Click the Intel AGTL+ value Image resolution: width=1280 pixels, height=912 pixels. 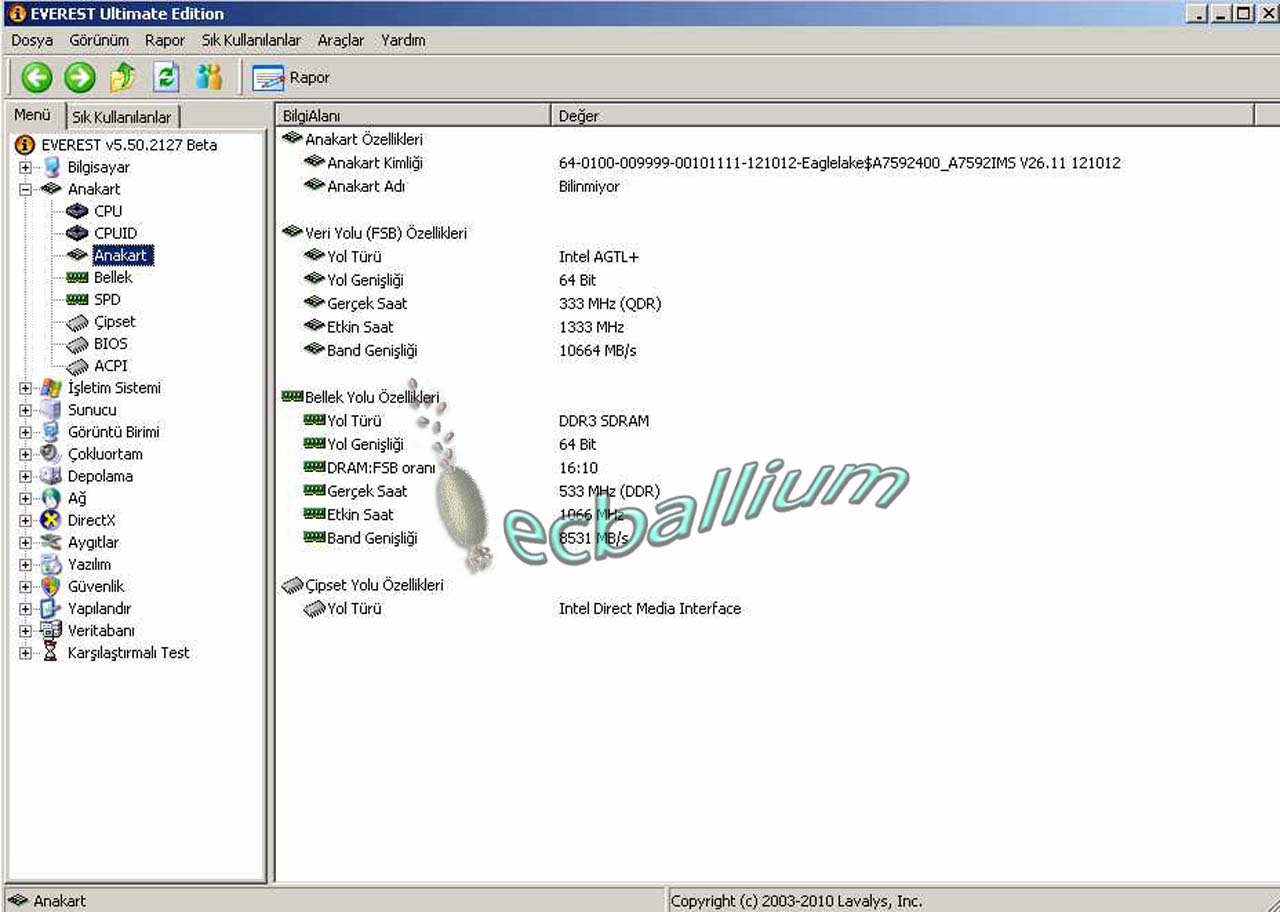pyautogui.click(x=599, y=257)
